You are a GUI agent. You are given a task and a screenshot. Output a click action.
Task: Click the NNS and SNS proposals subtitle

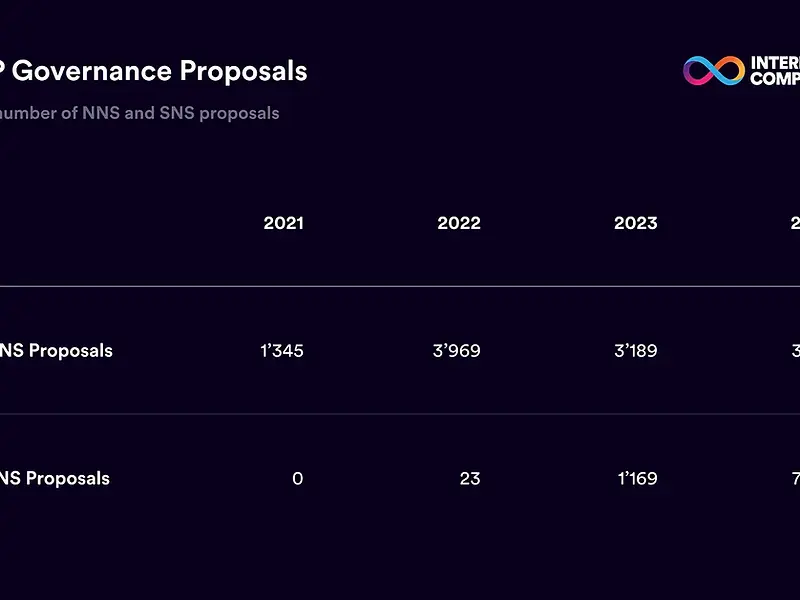140,113
